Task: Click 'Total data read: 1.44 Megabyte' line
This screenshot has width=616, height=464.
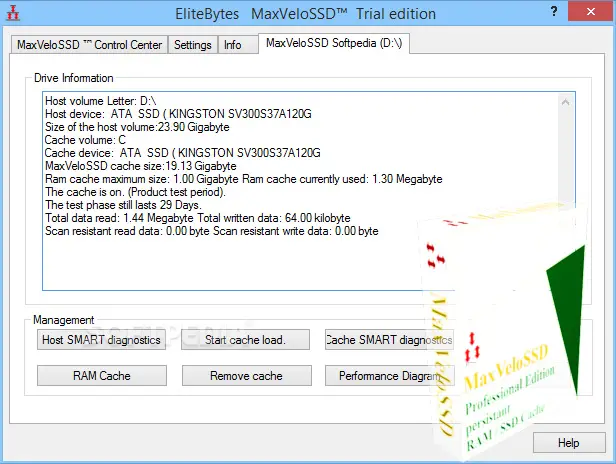Action: 198,218
